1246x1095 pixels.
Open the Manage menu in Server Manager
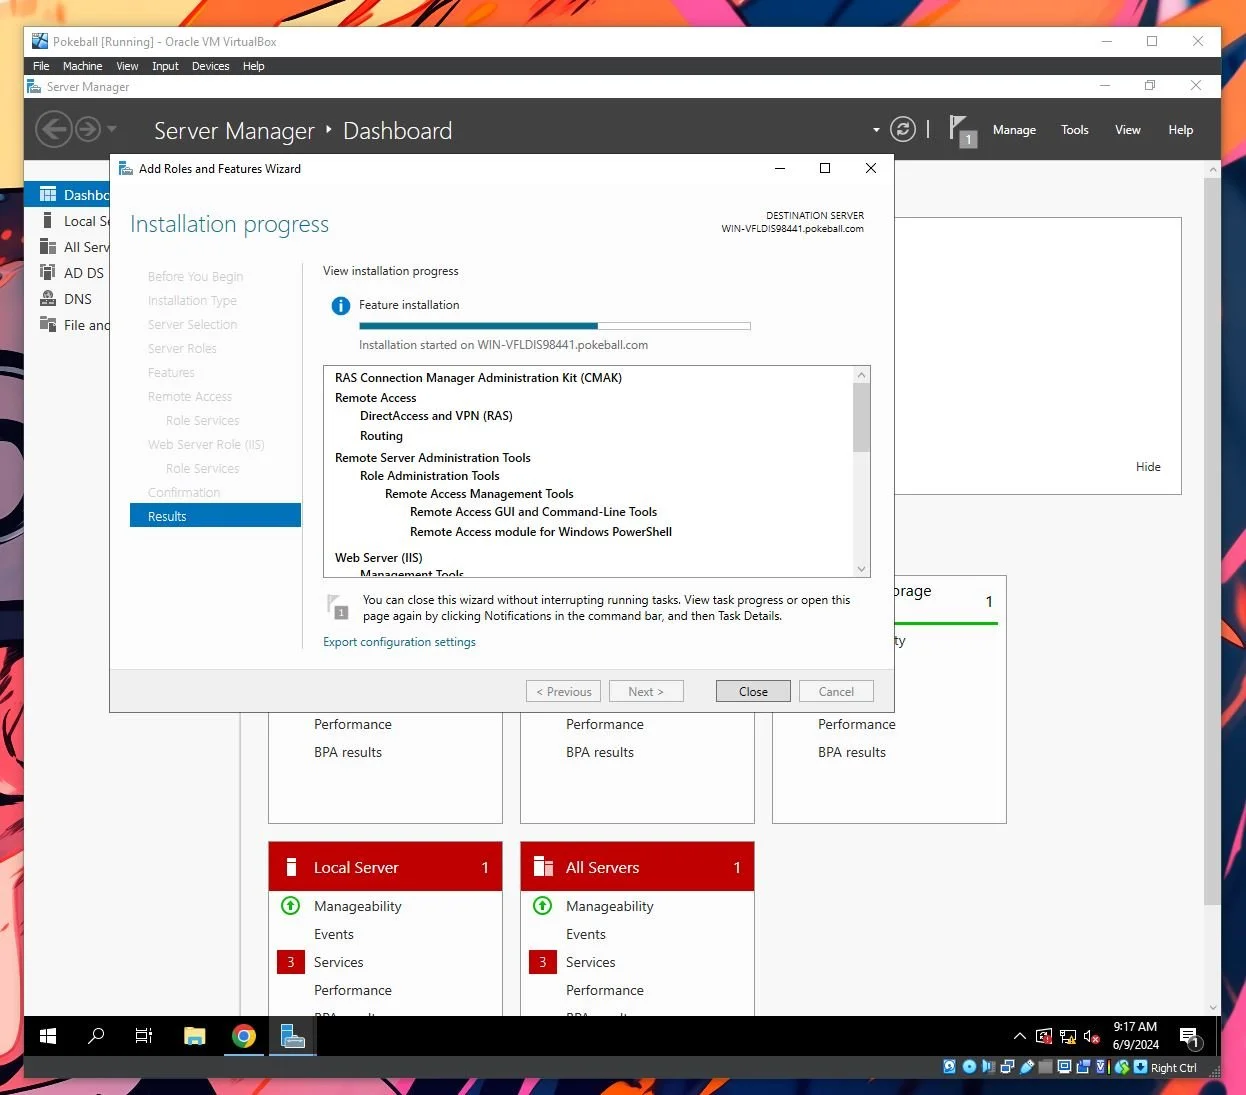click(x=1014, y=130)
